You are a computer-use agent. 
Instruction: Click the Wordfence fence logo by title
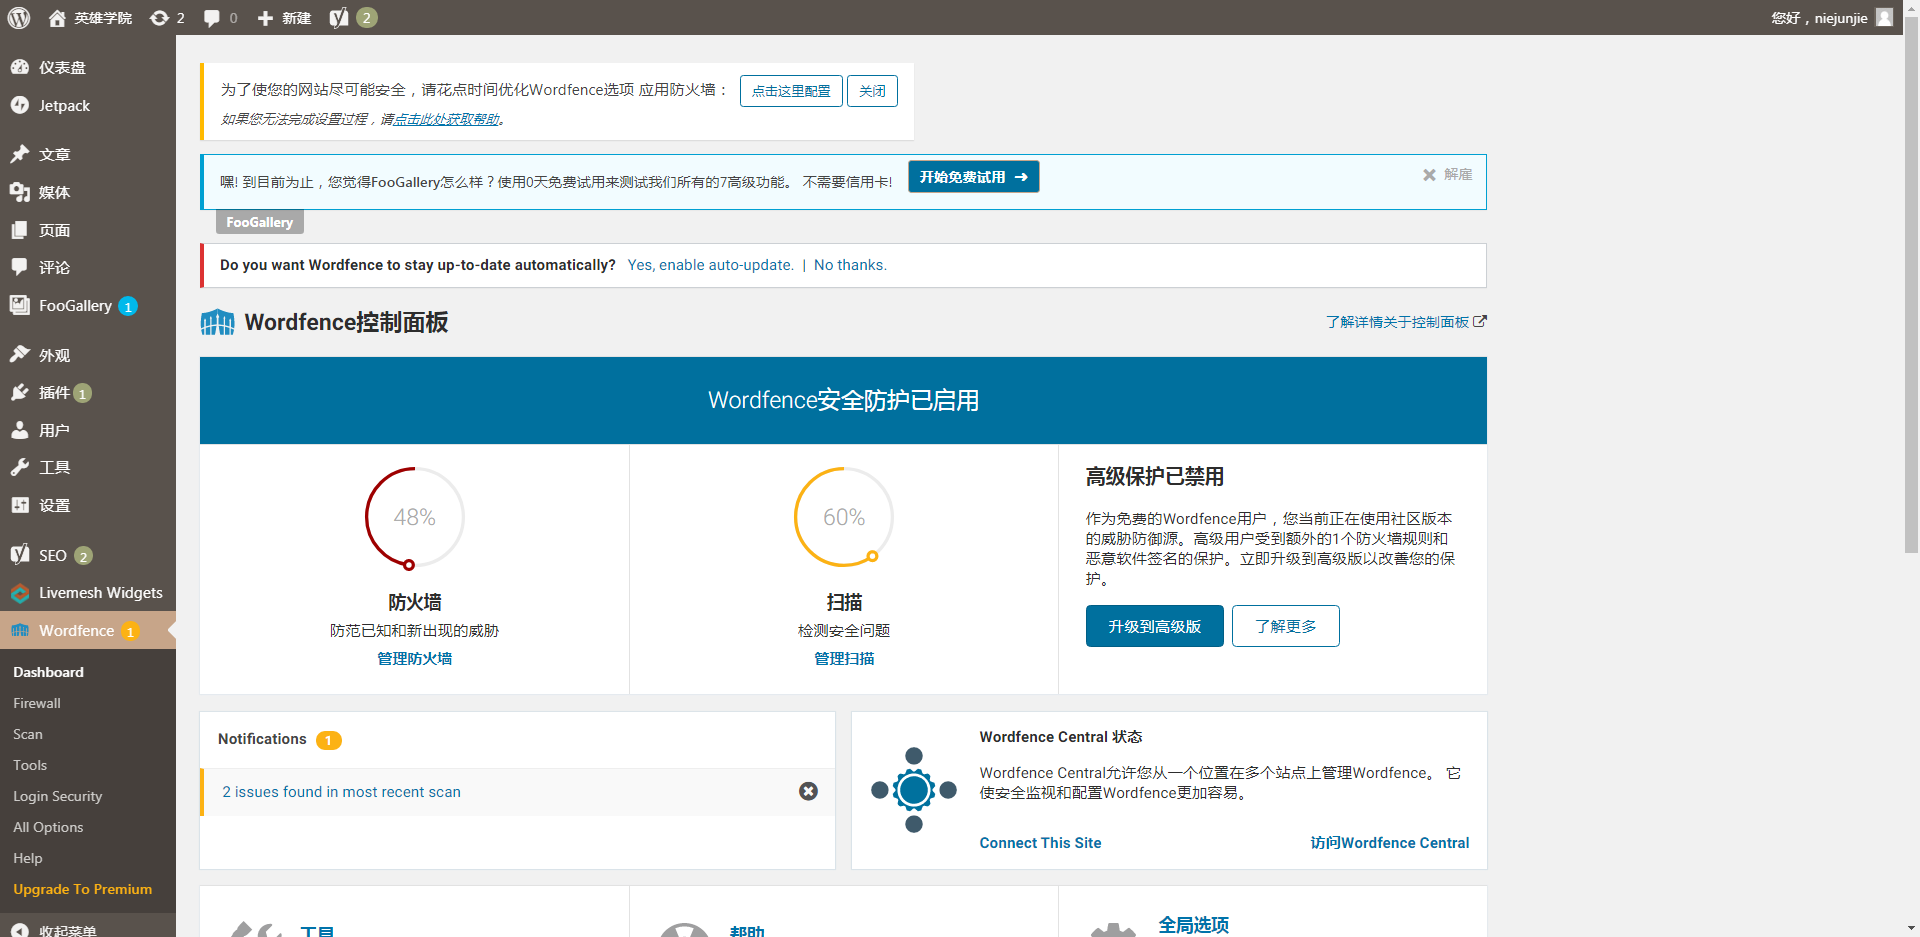tap(218, 322)
